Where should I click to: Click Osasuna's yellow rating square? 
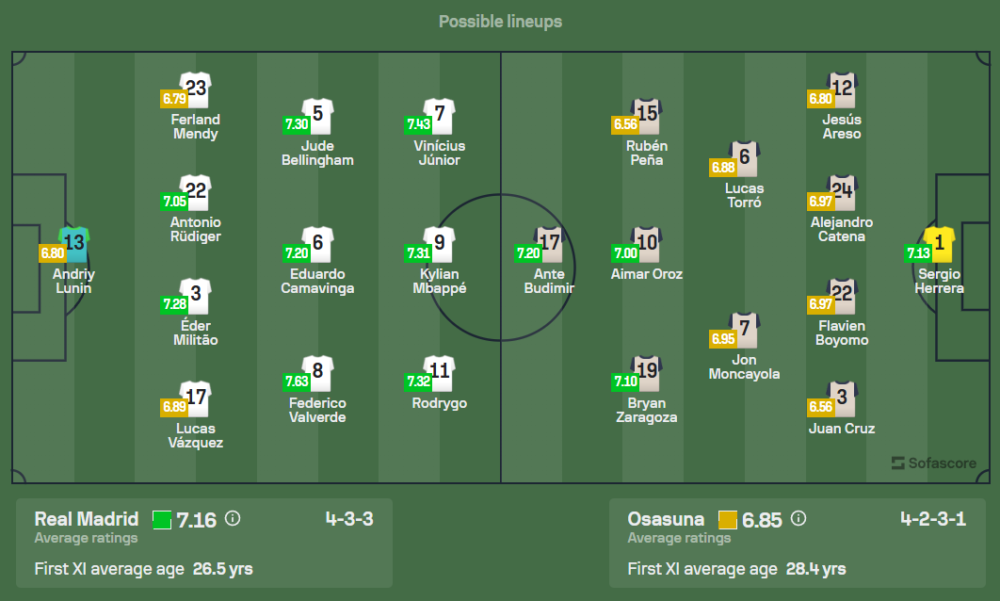click(727, 520)
